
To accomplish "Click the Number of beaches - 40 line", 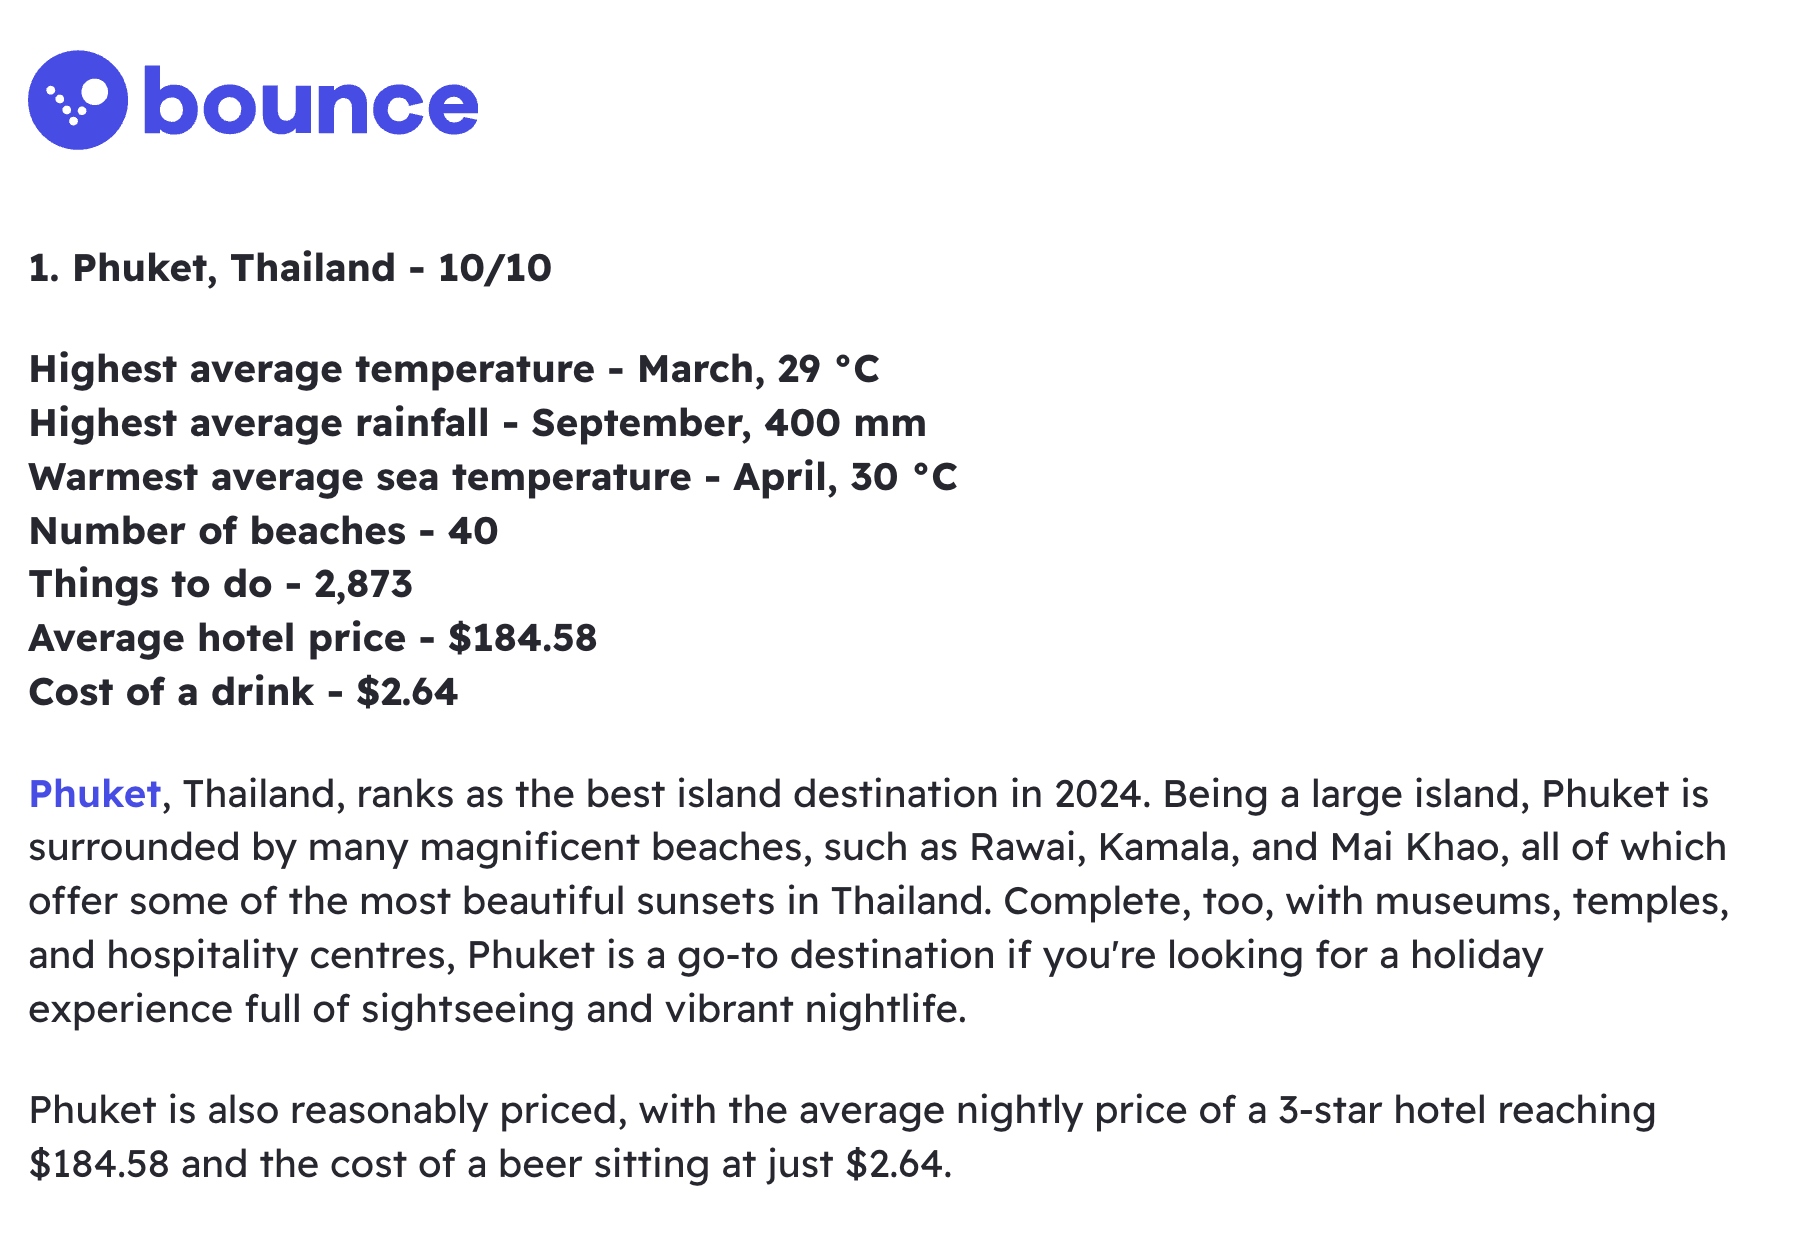I will (263, 531).
